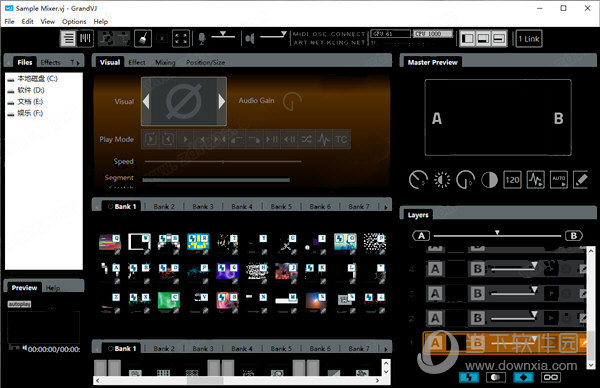Click the 120 BPM tempo box
600x388 pixels.
click(x=512, y=180)
